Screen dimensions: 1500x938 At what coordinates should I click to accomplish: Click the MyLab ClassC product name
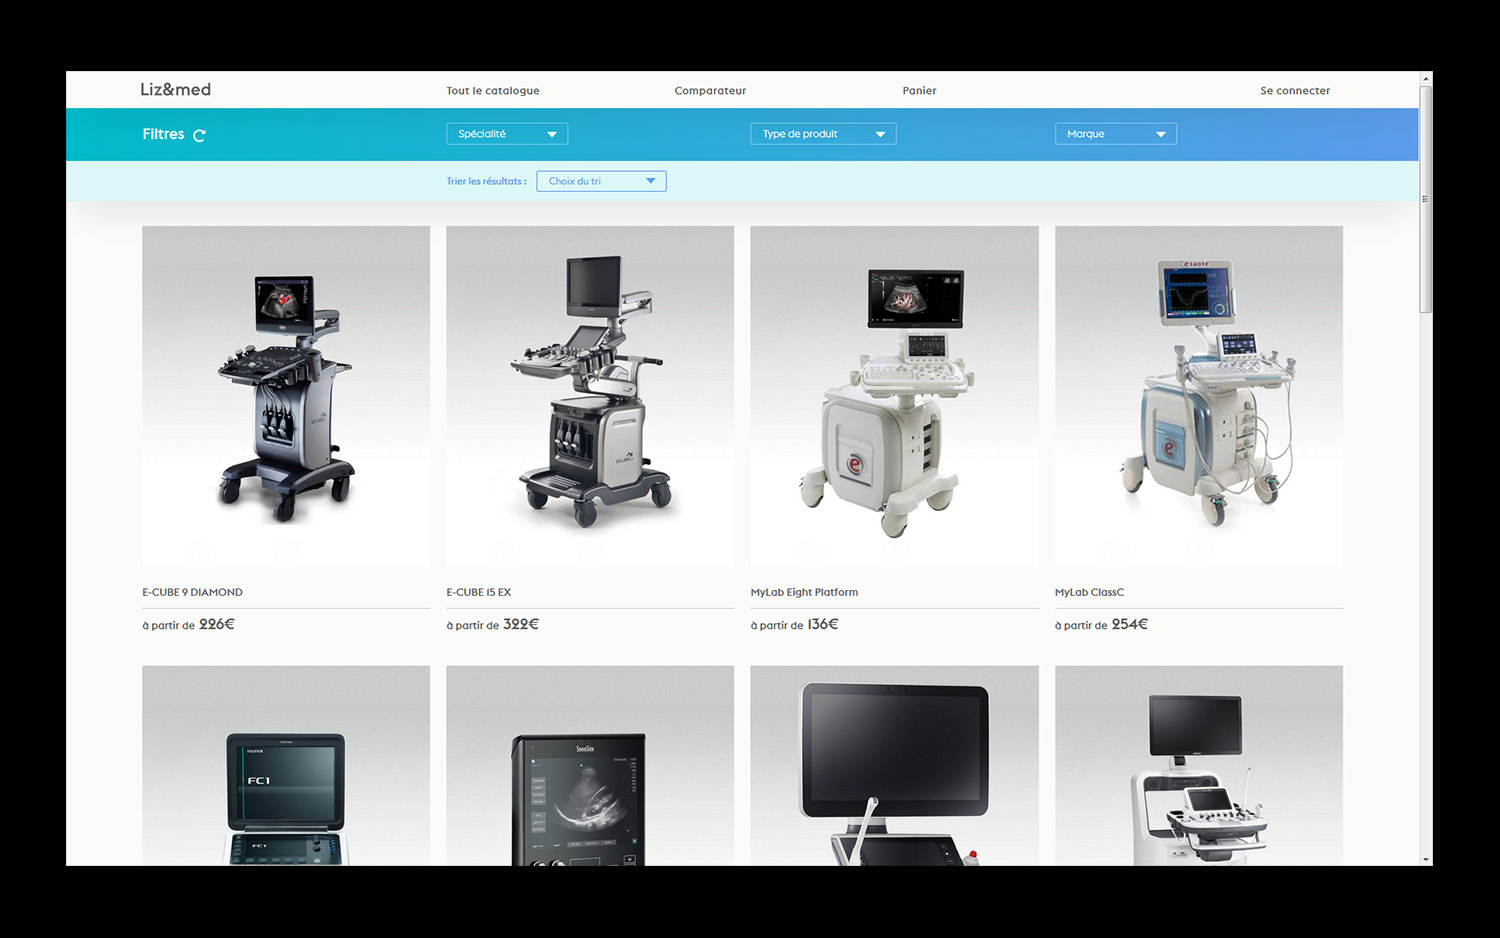(1089, 592)
